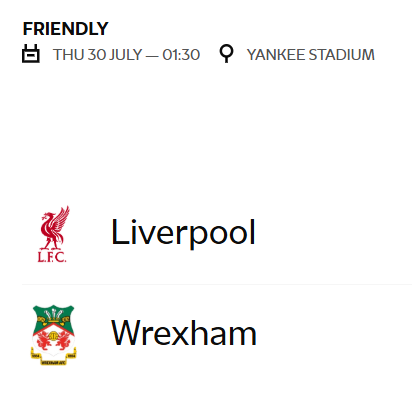
Task: Open the YANKEE STADIUM venue label
Action: (x=311, y=55)
